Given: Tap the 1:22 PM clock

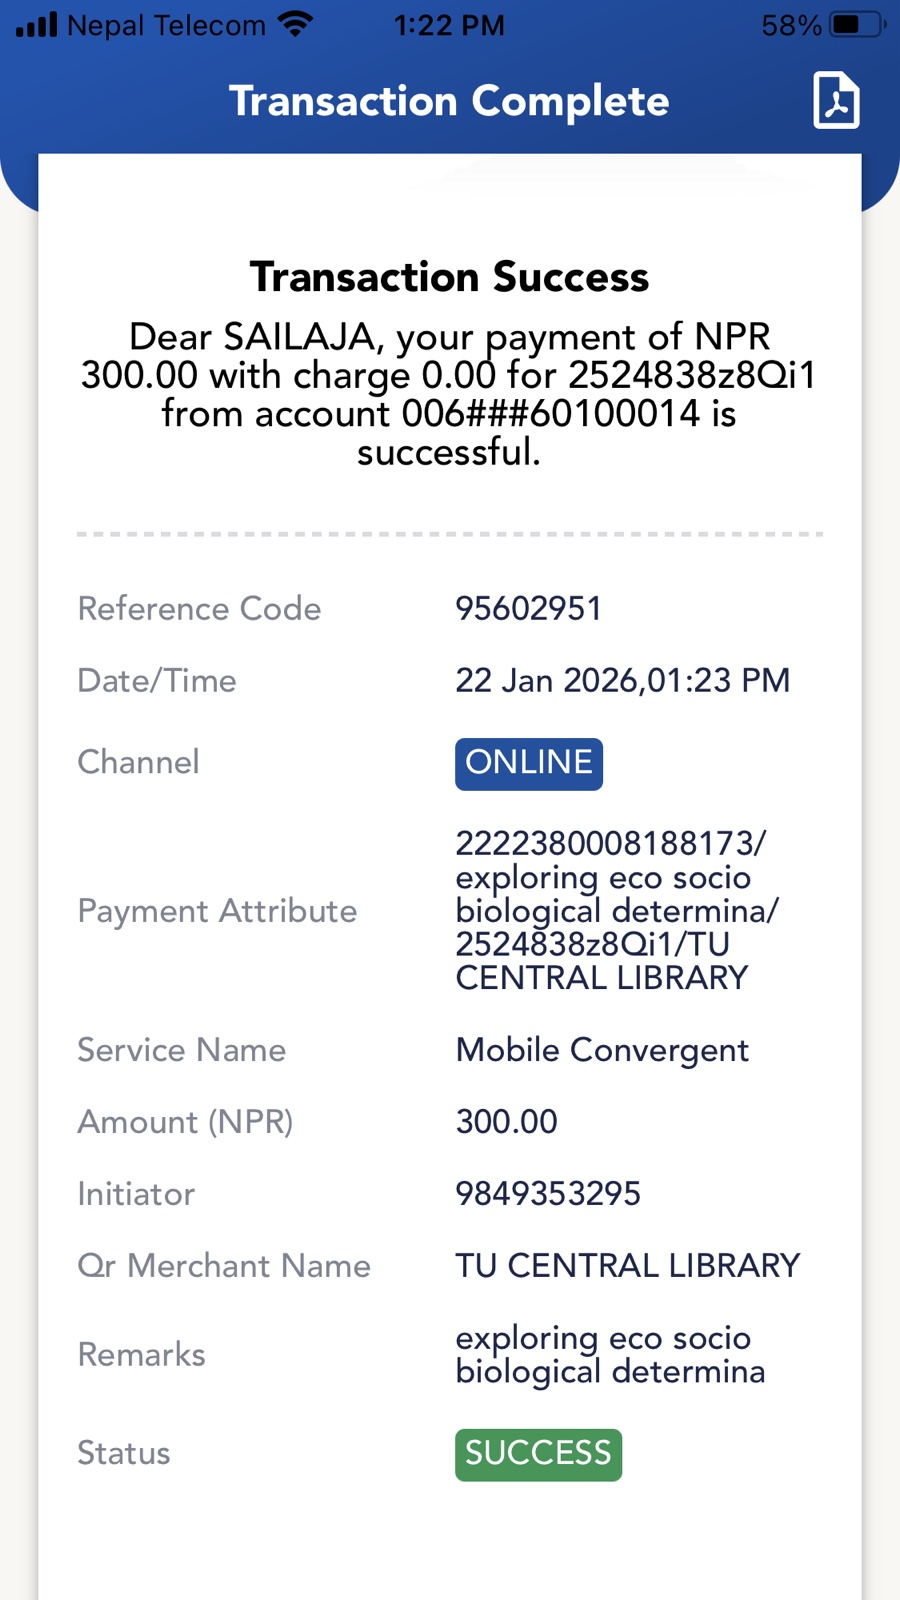Looking at the screenshot, I should pyautogui.click(x=449, y=25).
